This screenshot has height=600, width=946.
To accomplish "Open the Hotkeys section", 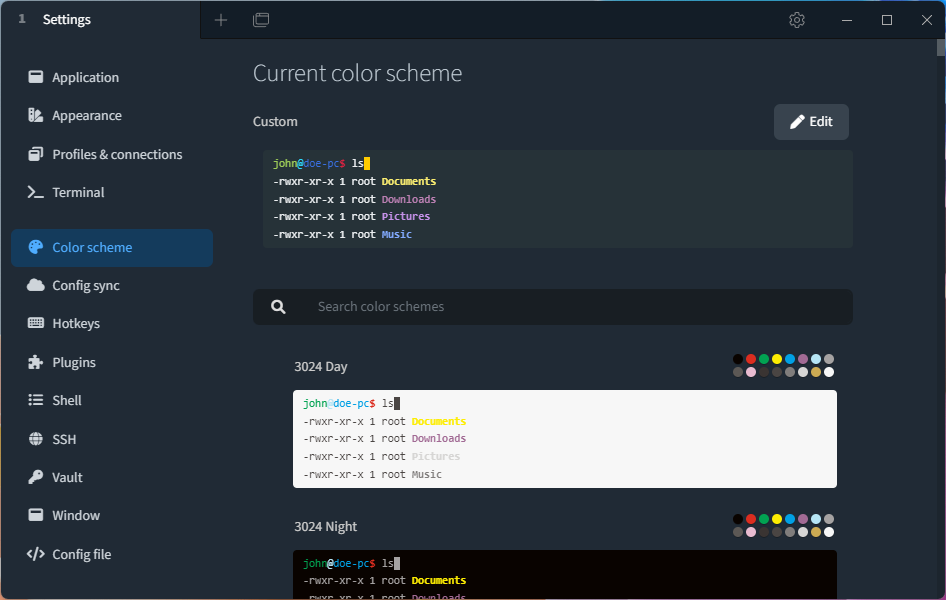I will (x=112, y=323).
